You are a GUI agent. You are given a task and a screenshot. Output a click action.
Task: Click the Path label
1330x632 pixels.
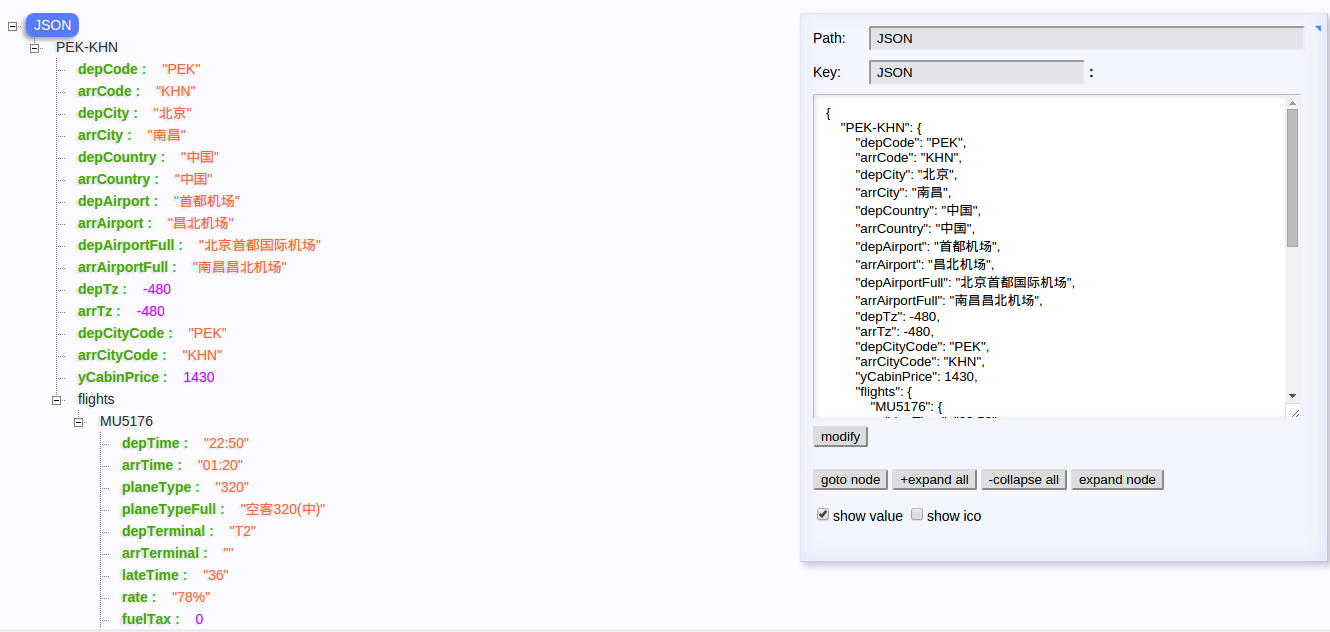829,38
